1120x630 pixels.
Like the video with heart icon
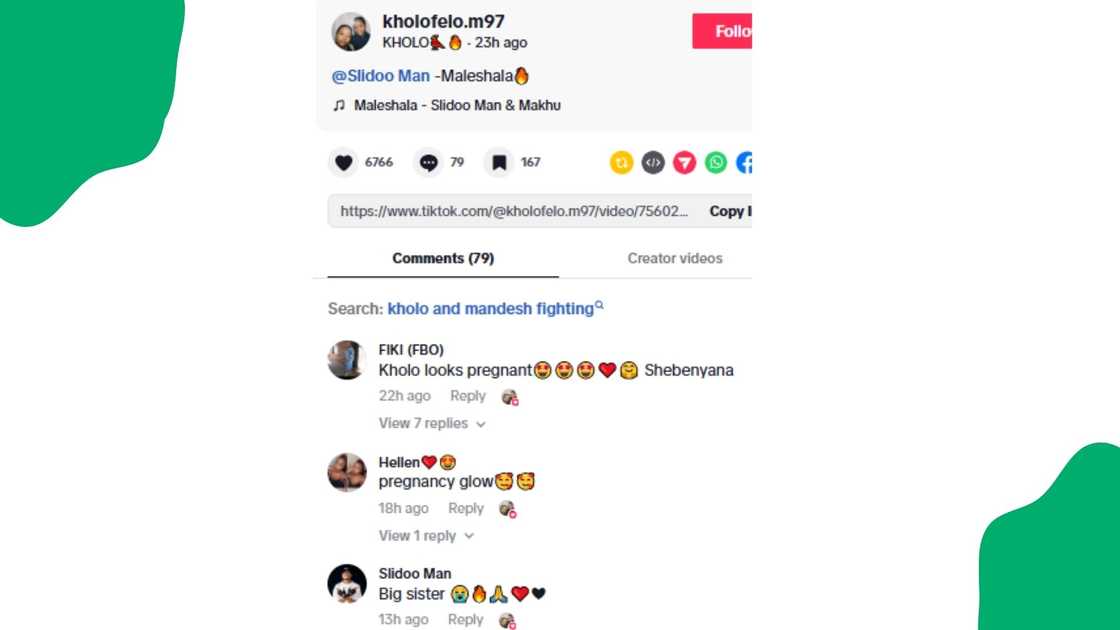344,163
